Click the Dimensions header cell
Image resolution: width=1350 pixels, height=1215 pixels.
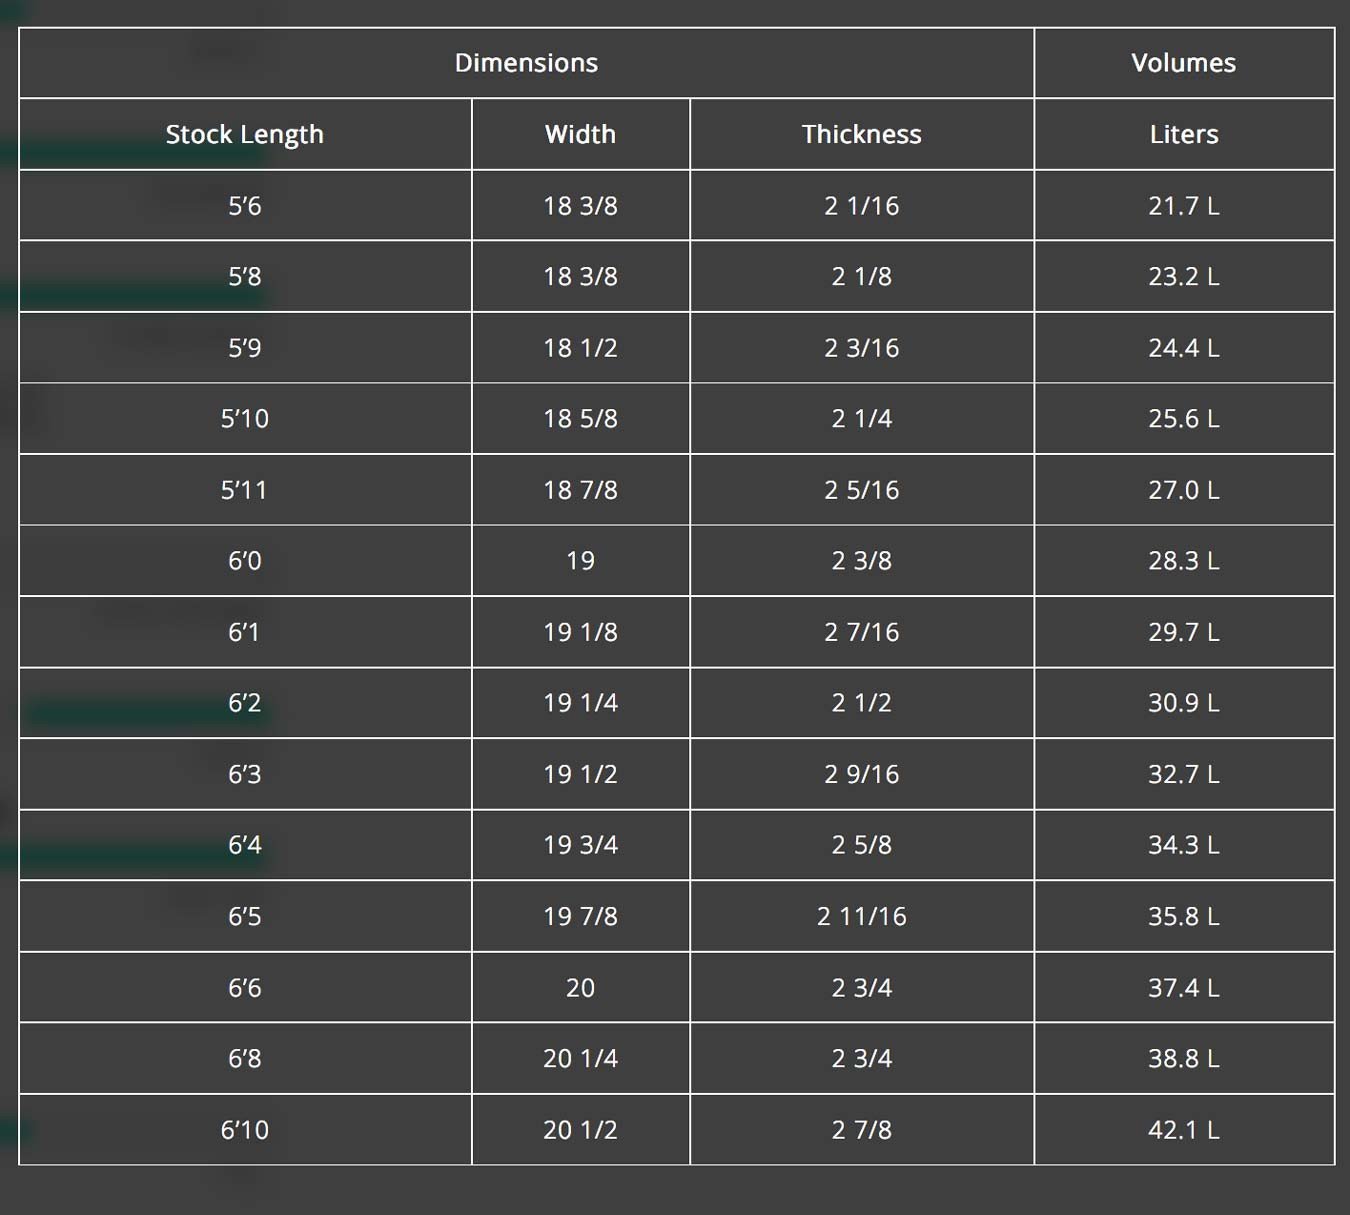(526, 63)
